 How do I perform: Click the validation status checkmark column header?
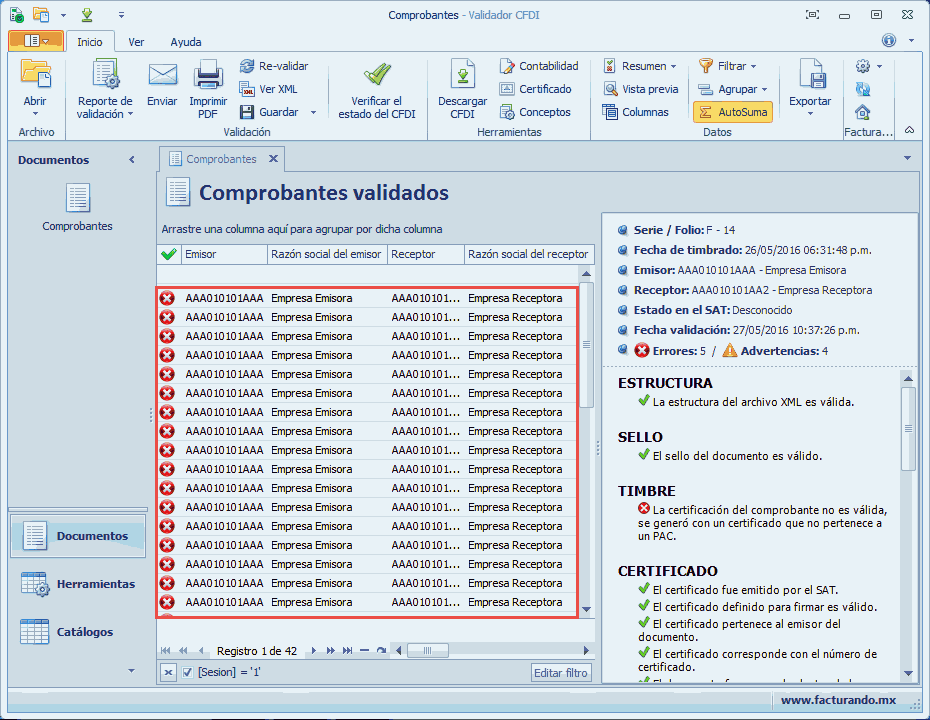169,254
